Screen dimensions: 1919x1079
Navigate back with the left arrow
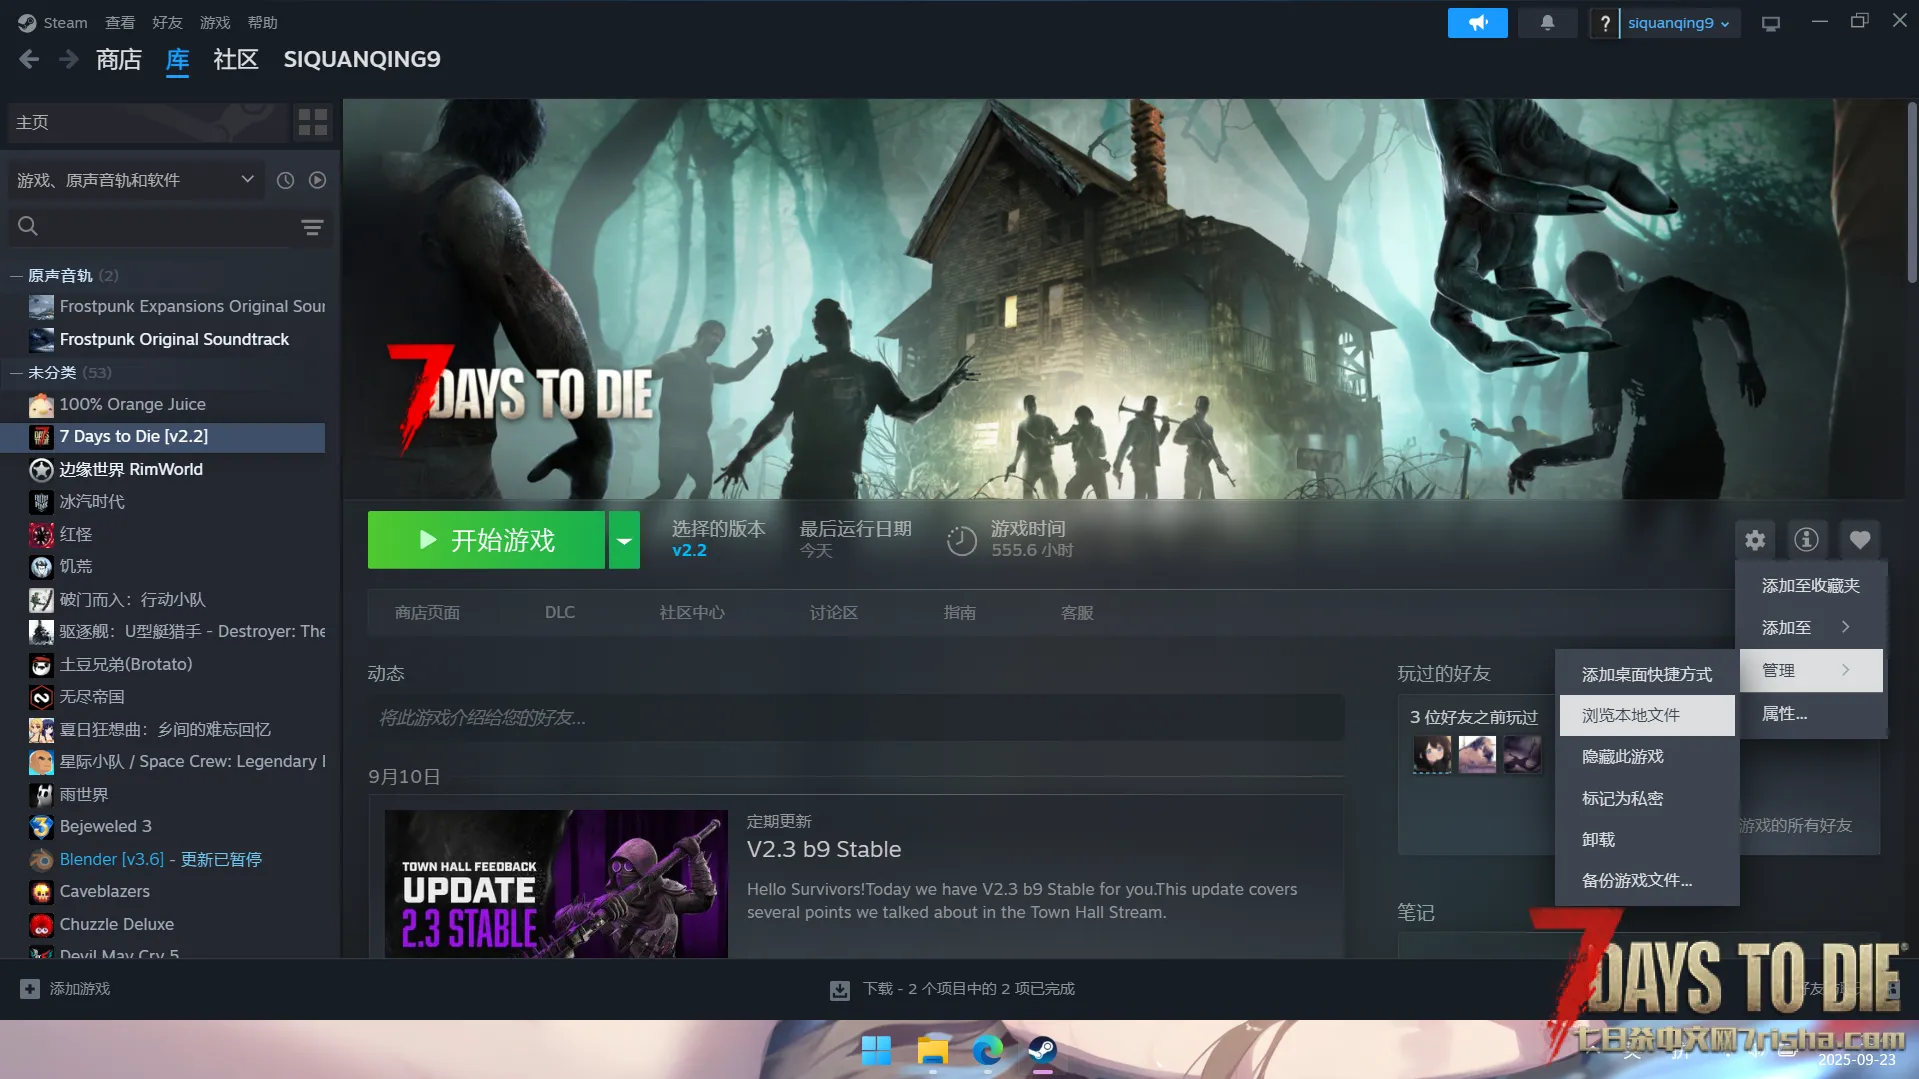[x=29, y=60]
